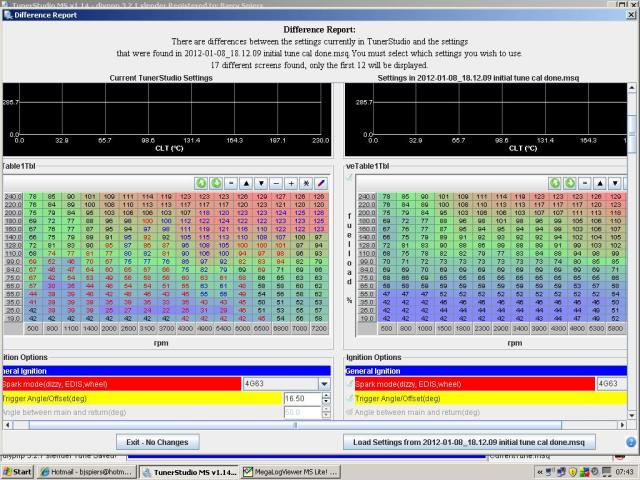
Task: Click the Exit - No Changes button
Action: pyautogui.click(x=158, y=442)
